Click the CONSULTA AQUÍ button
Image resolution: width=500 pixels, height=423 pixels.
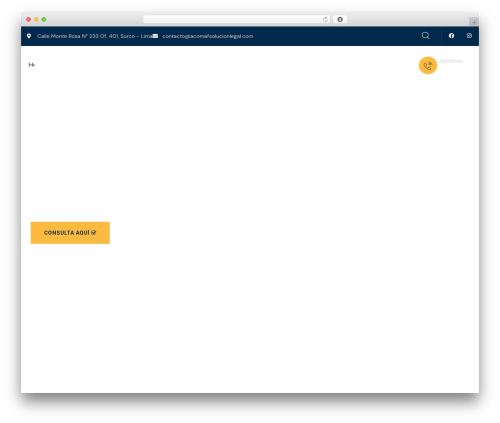[70, 233]
